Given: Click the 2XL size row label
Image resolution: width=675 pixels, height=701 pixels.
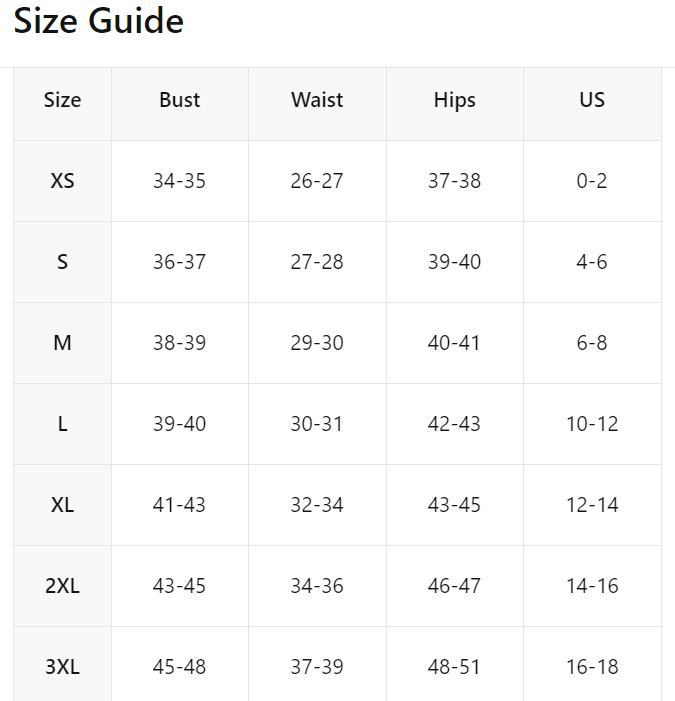Looking at the screenshot, I should (62, 586).
